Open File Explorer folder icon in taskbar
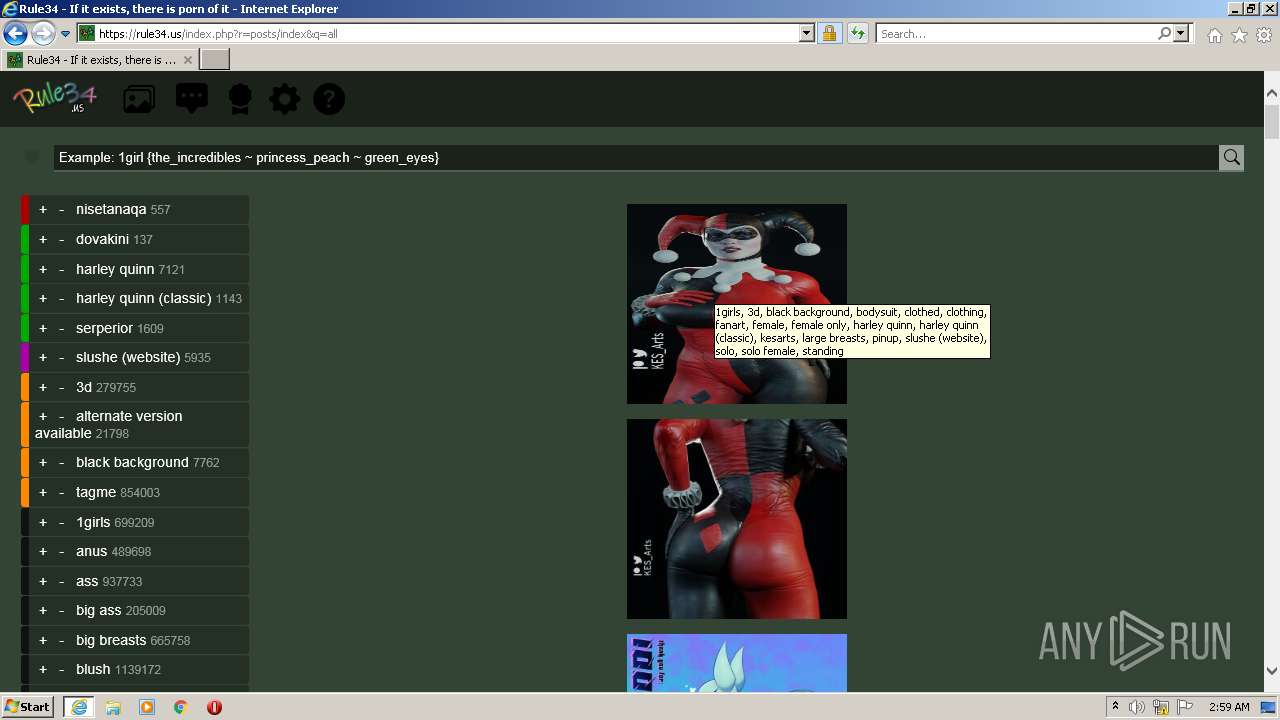Image resolution: width=1280 pixels, height=720 pixels. pyautogui.click(x=113, y=707)
